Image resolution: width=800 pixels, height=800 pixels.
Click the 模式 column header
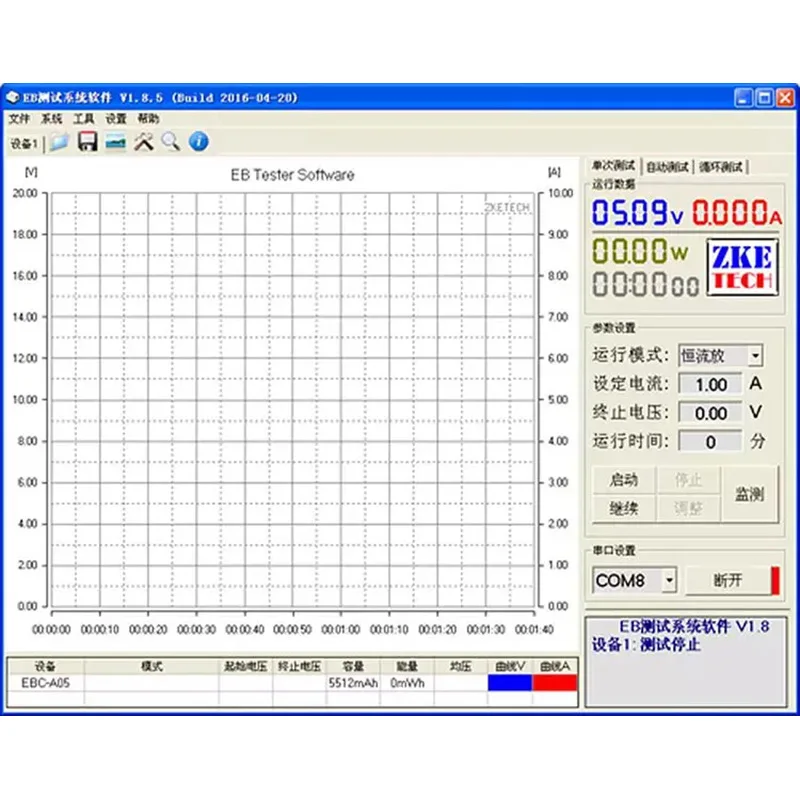tap(152, 666)
